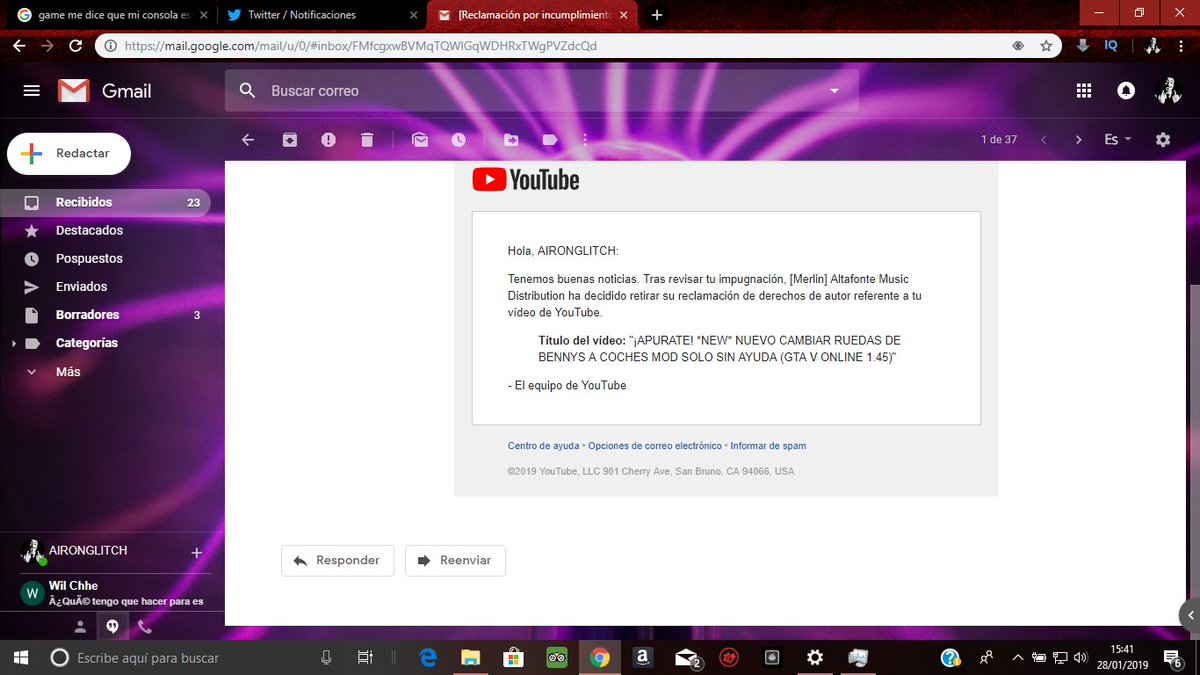
Task: Click the Reenviar button
Action: [x=455, y=560]
